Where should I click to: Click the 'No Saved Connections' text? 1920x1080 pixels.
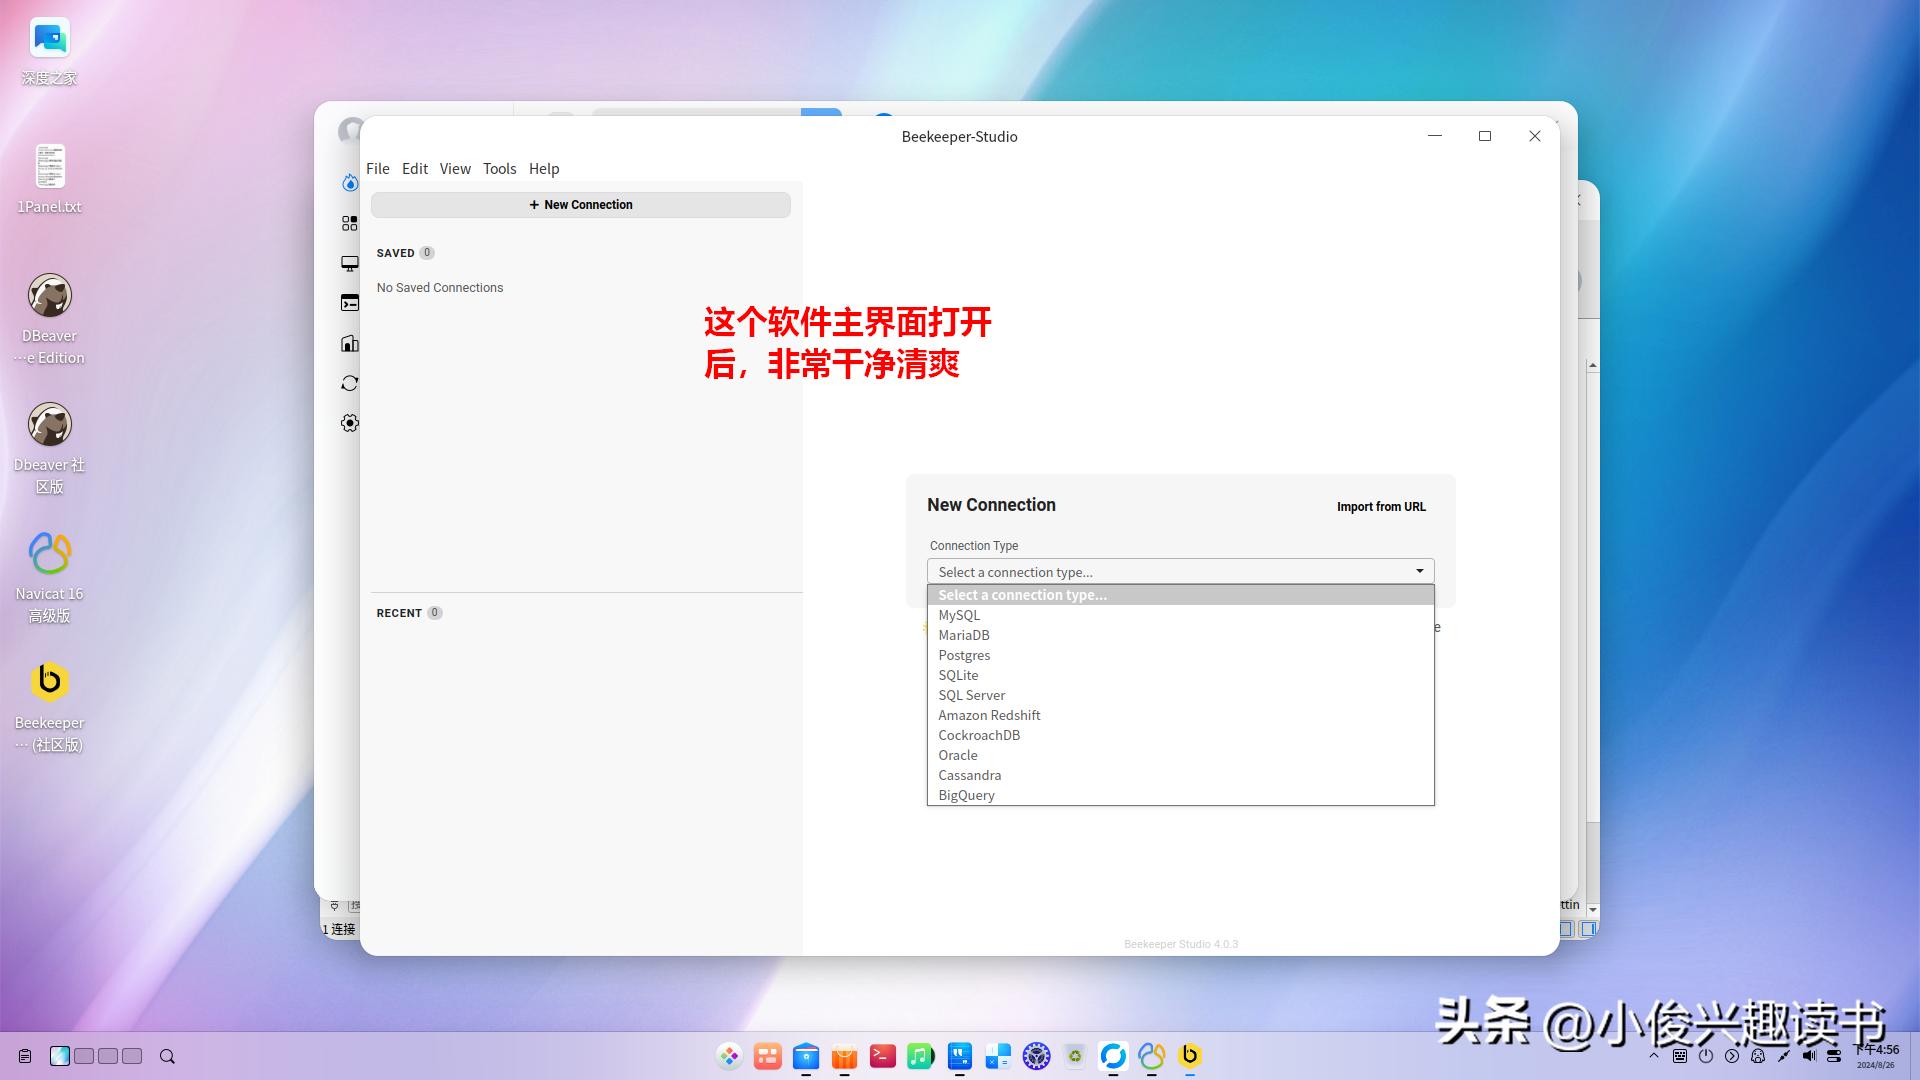(440, 288)
